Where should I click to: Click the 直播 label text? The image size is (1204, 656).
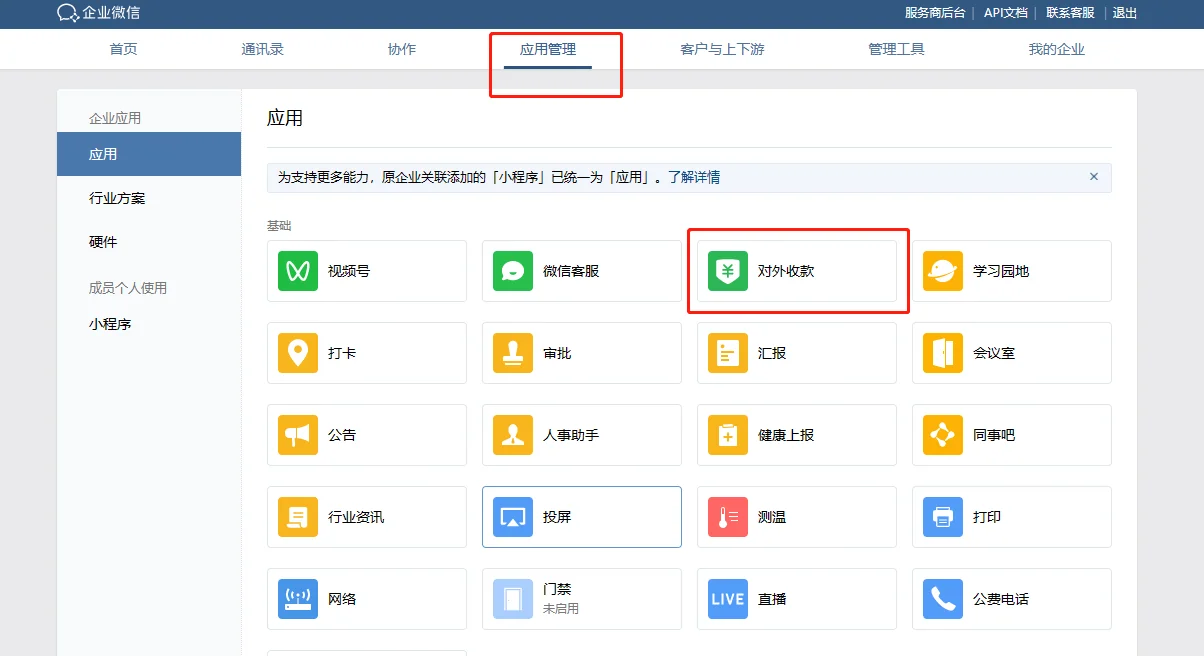tap(772, 599)
